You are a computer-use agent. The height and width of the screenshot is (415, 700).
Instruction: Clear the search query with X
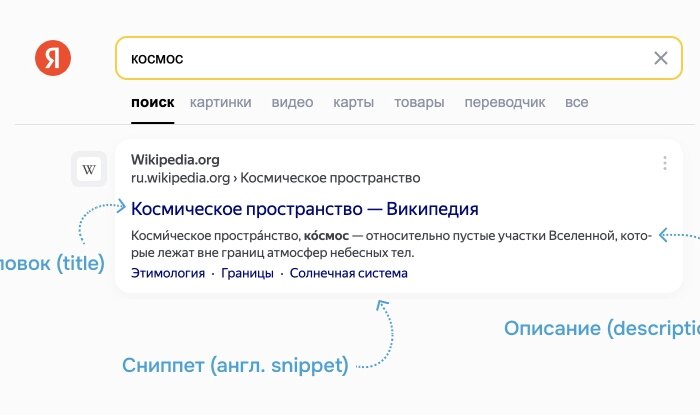point(661,58)
